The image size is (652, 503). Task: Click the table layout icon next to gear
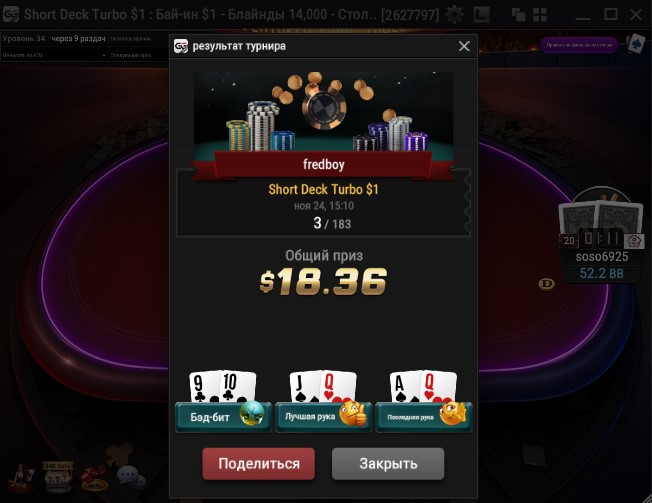[482, 15]
